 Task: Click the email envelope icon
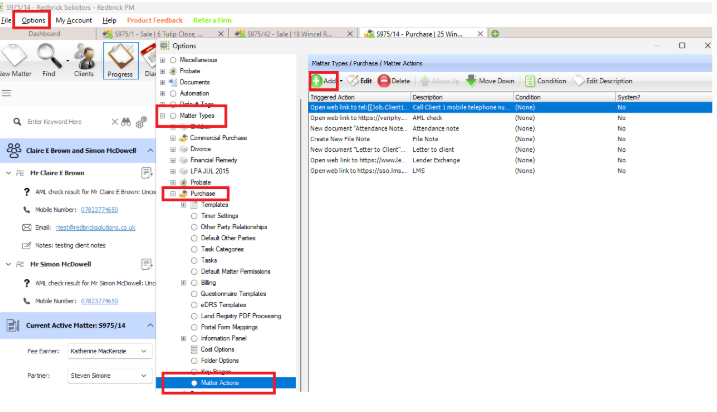(27, 227)
